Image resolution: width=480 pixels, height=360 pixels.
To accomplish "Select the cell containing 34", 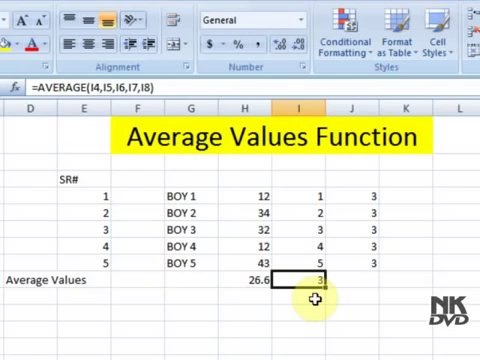I will (x=245, y=213).
